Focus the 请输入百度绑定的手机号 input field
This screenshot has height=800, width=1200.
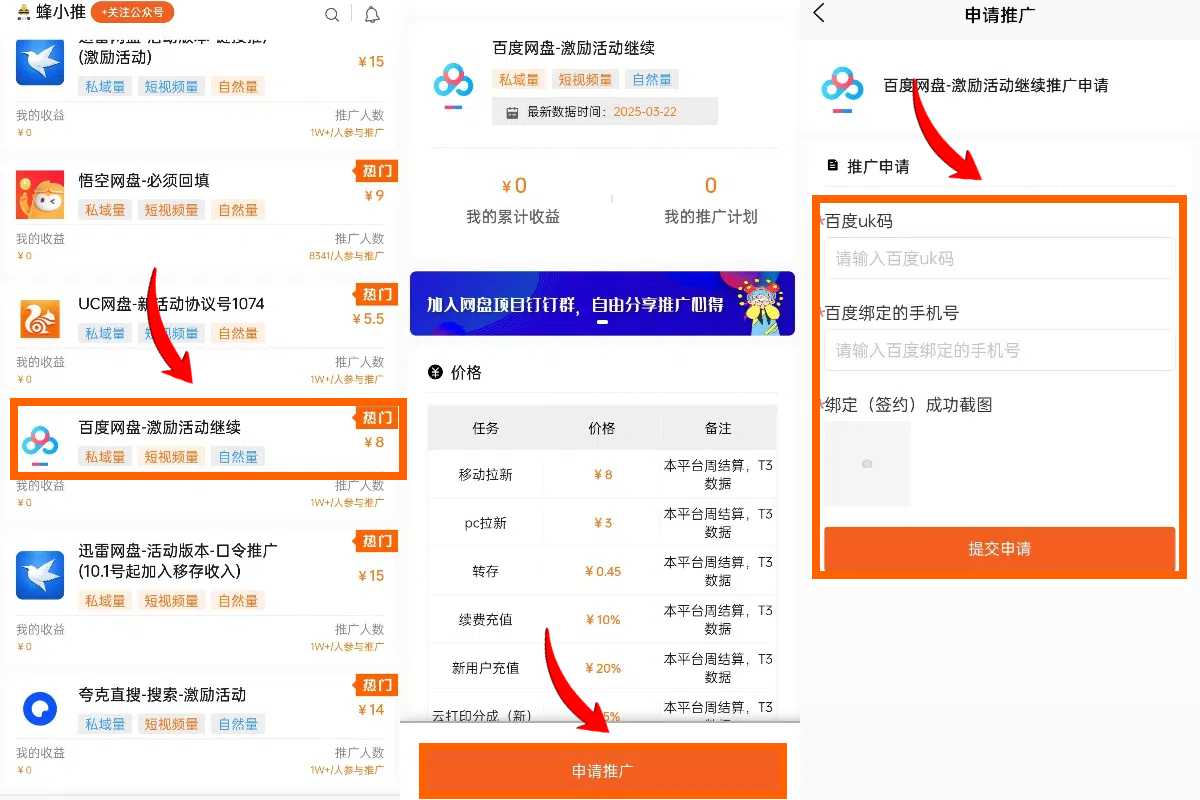point(999,350)
